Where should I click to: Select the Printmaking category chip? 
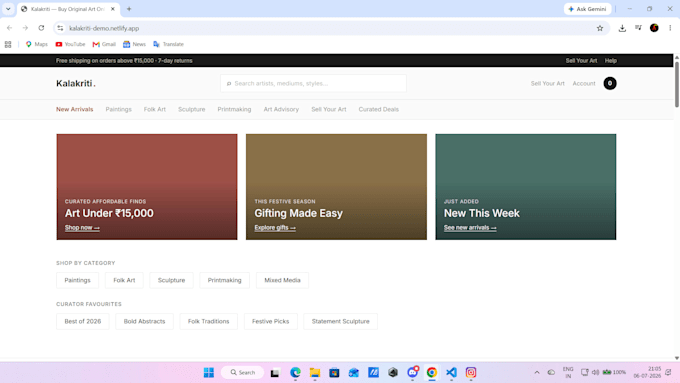pyautogui.click(x=224, y=280)
